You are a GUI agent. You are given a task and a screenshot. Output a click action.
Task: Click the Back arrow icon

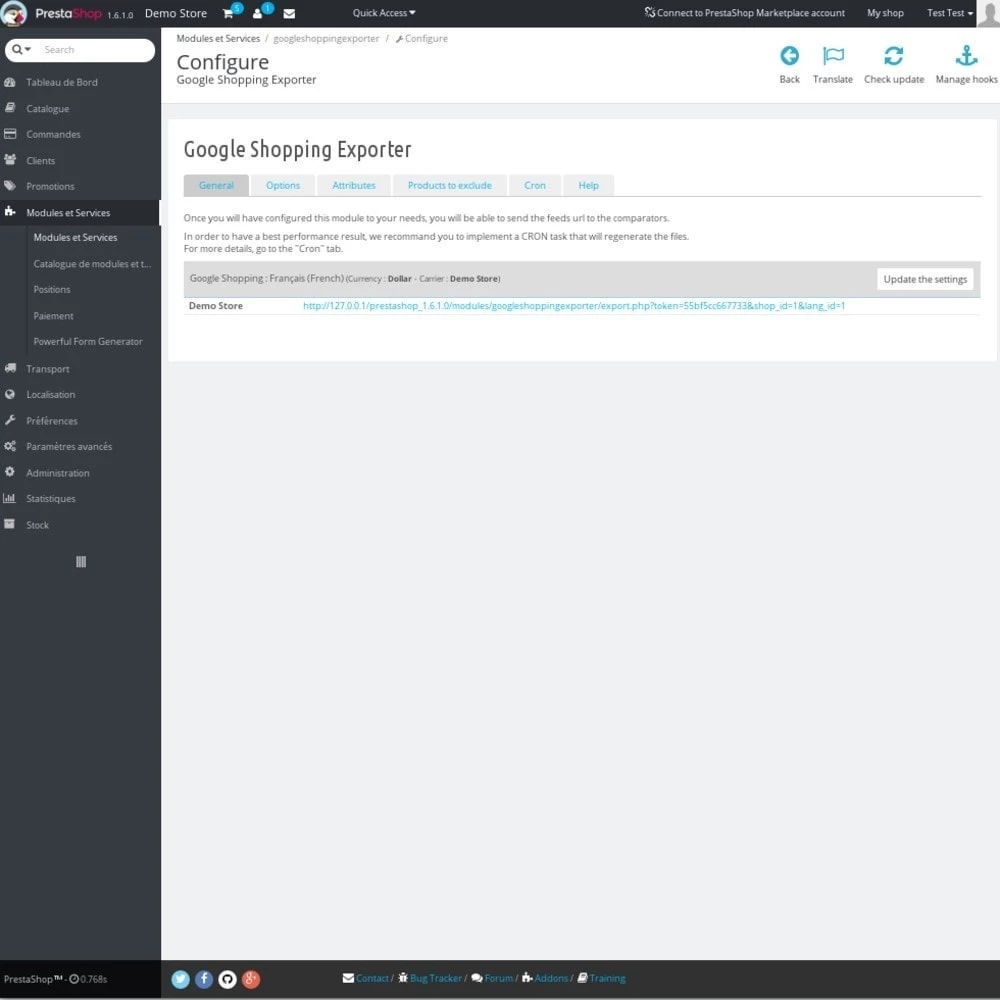pos(789,56)
